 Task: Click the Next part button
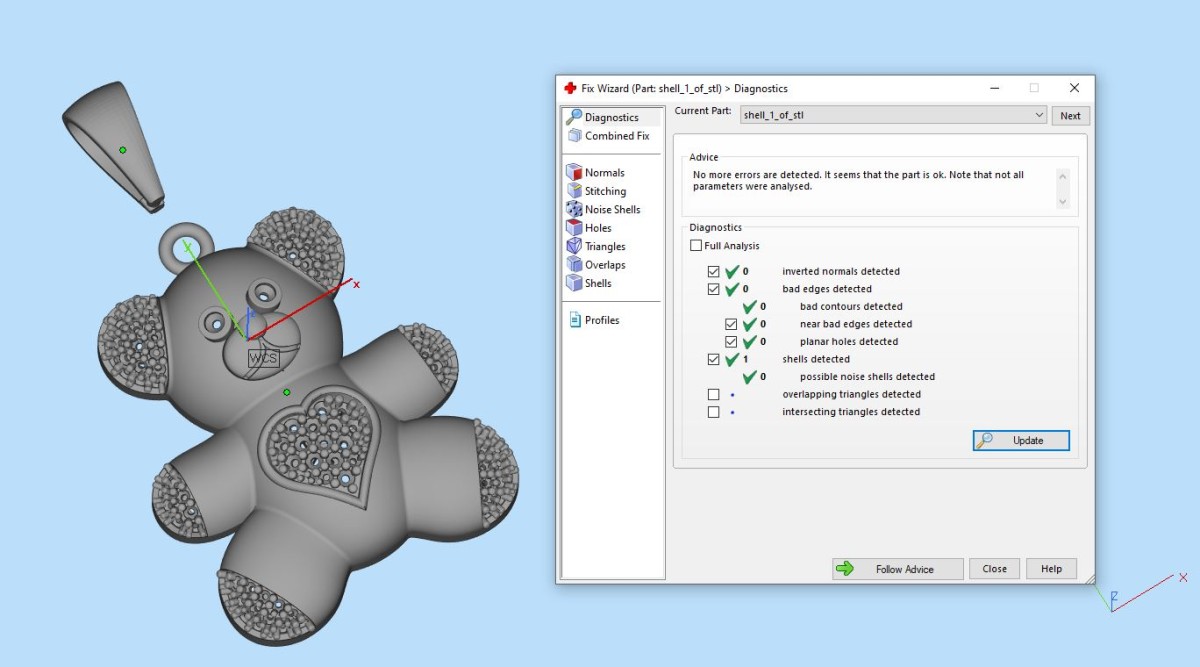tap(1070, 115)
